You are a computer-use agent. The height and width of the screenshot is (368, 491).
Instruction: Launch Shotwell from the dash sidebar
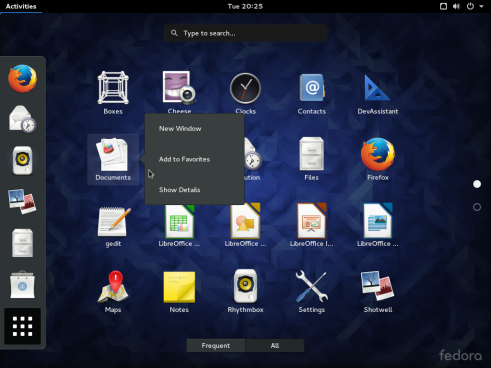(x=22, y=201)
